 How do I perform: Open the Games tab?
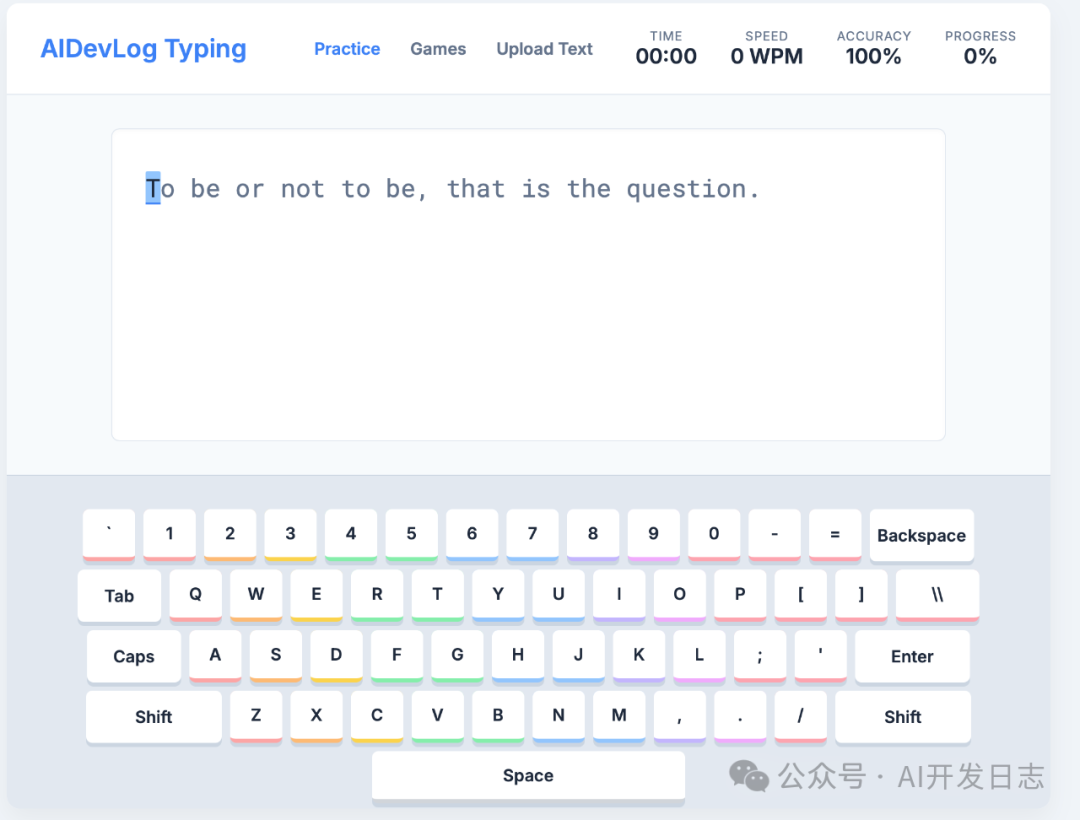pyautogui.click(x=438, y=49)
